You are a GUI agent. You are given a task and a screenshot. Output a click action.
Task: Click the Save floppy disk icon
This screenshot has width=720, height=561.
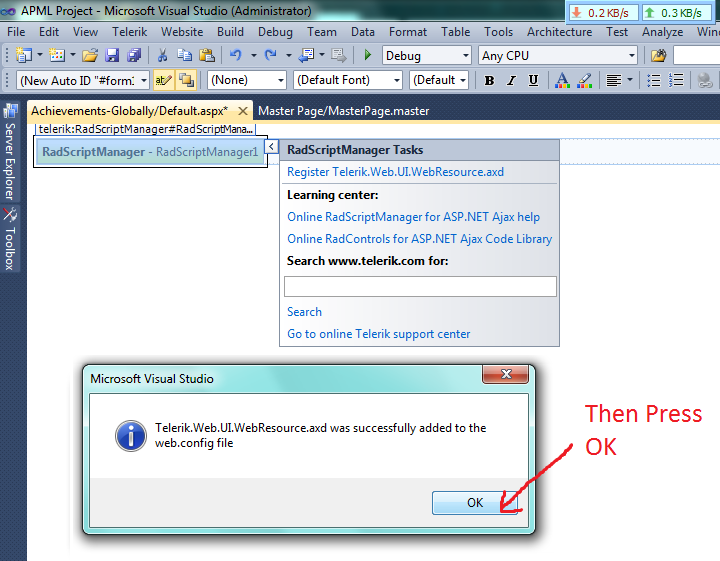pyautogui.click(x=112, y=56)
